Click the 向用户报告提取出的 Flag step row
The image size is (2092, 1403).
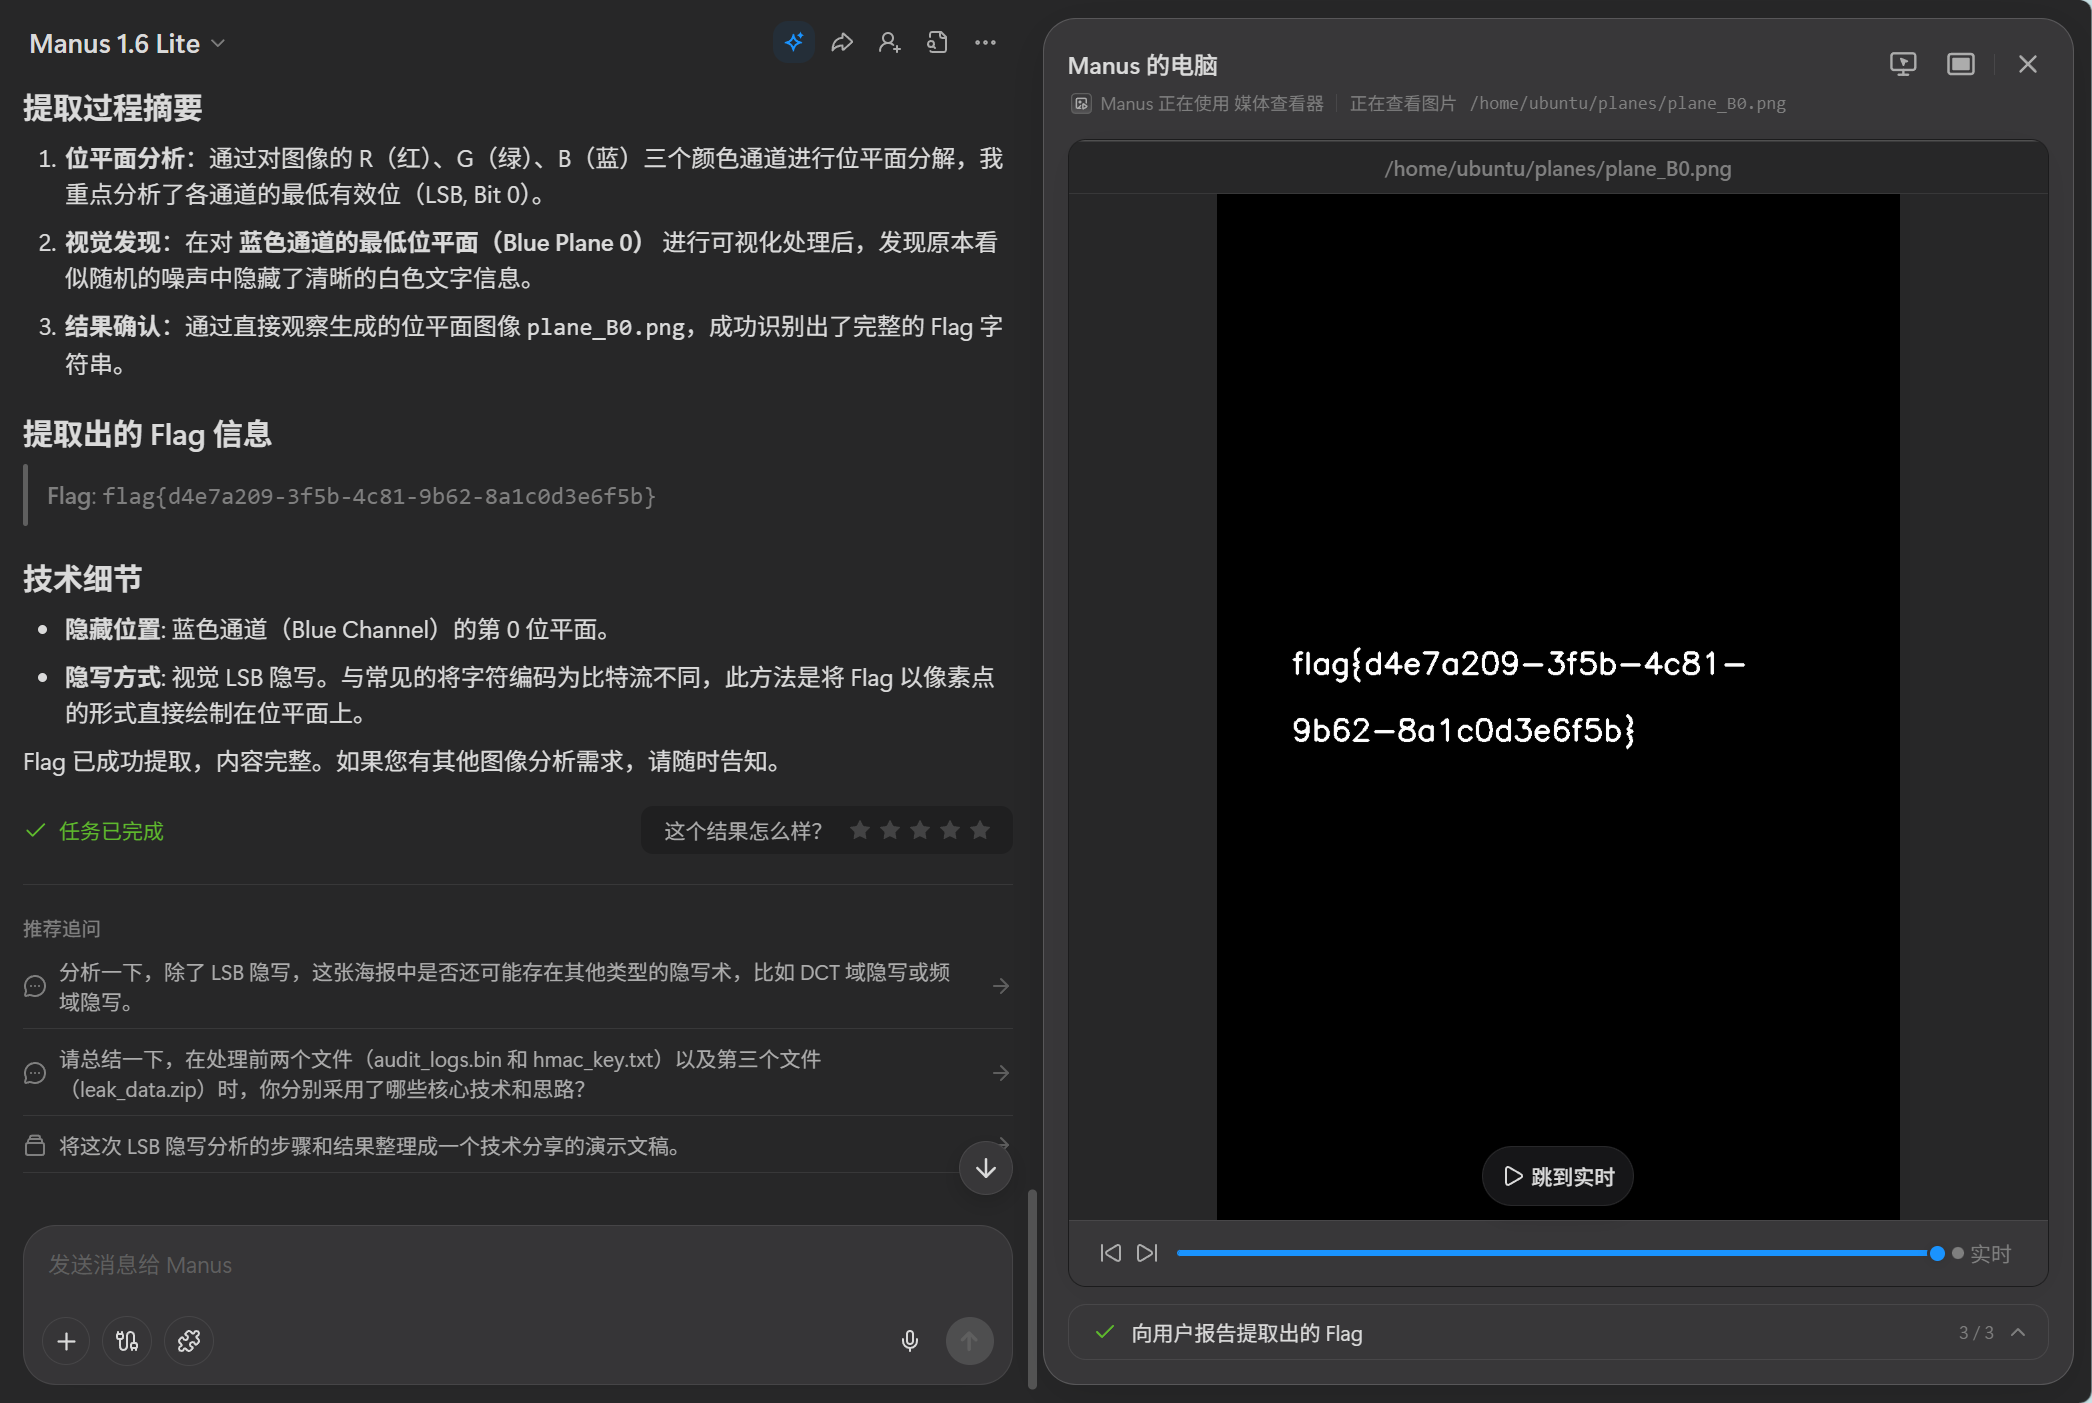1558,1333
